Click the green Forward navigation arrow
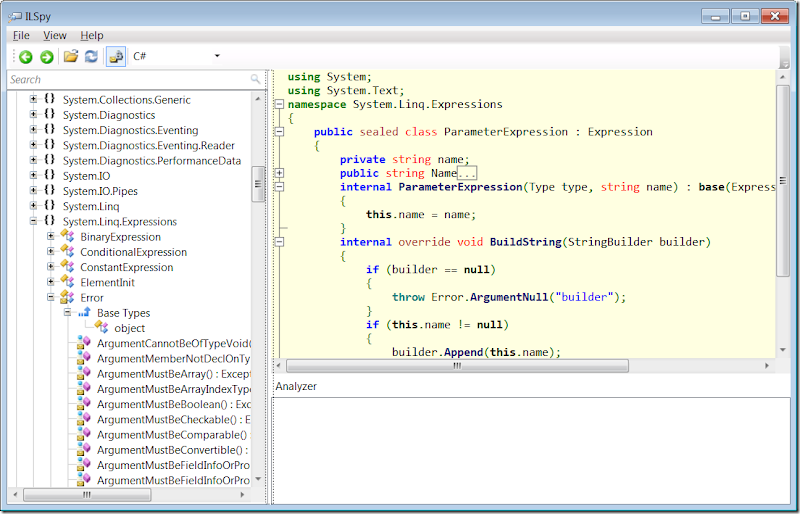The width and height of the screenshot is (800, 514). point(46,57)
